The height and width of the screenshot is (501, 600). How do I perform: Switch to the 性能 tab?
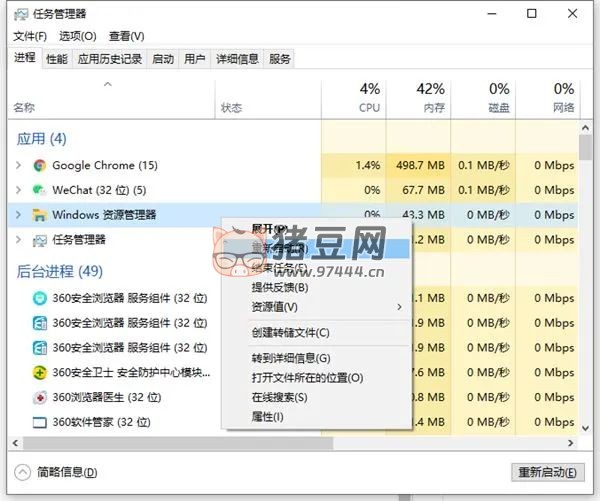tap(57, 59)
